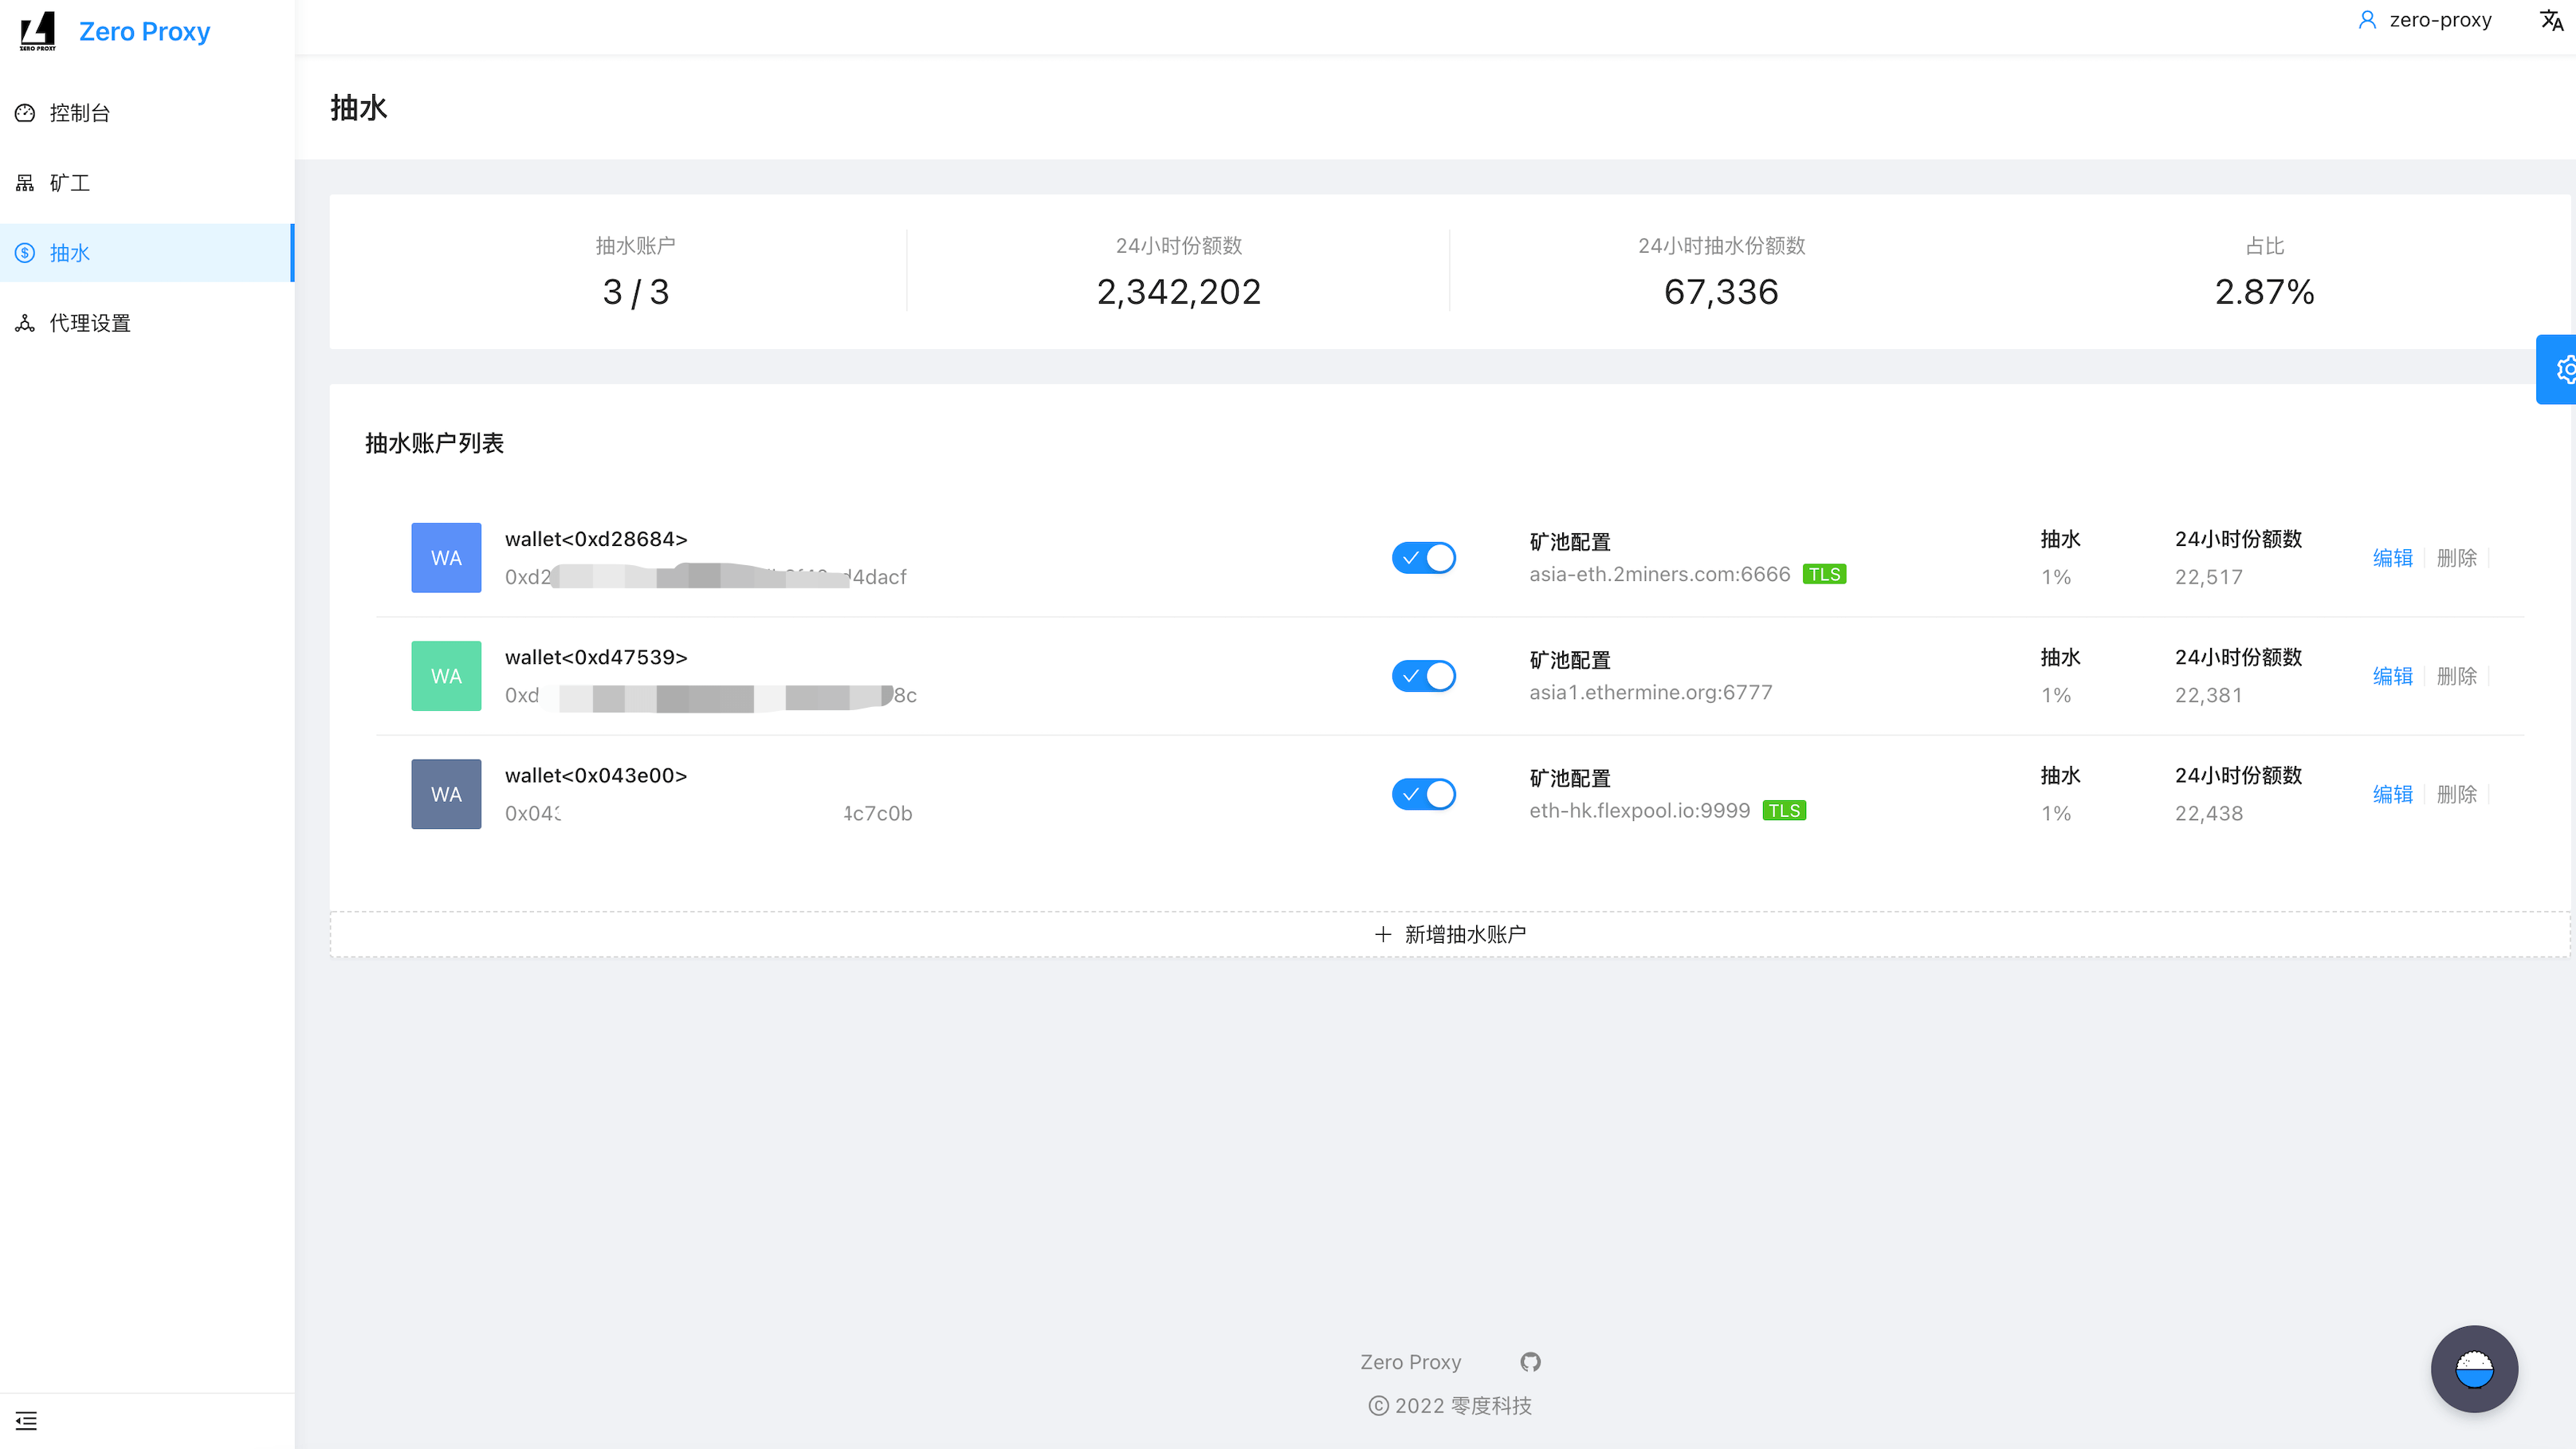Click the green WA wallet avatar
This screenshot has width=2576, height=1449.
pyautogui.click(x=446, y=676)
